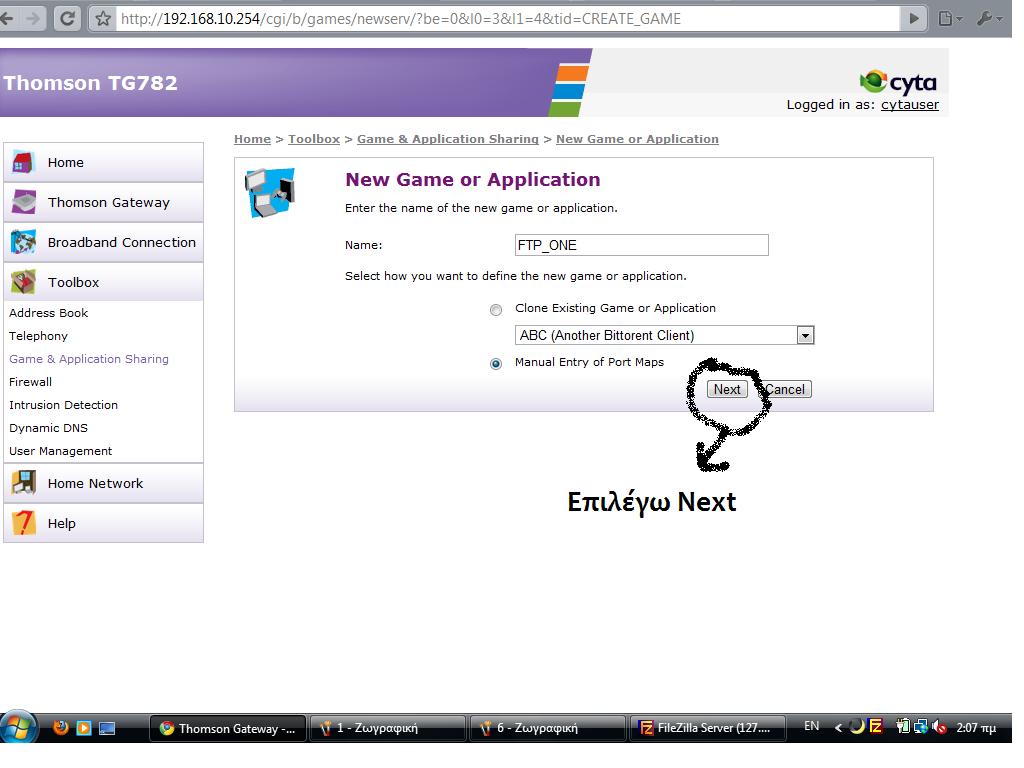Launch media player from quick launch

point(84,728)
